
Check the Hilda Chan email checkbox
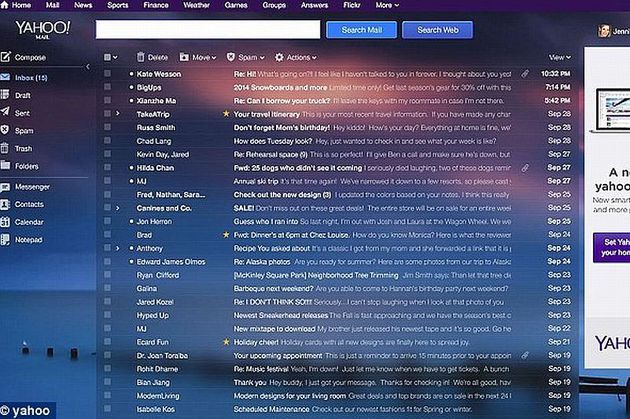pos(107,167)
